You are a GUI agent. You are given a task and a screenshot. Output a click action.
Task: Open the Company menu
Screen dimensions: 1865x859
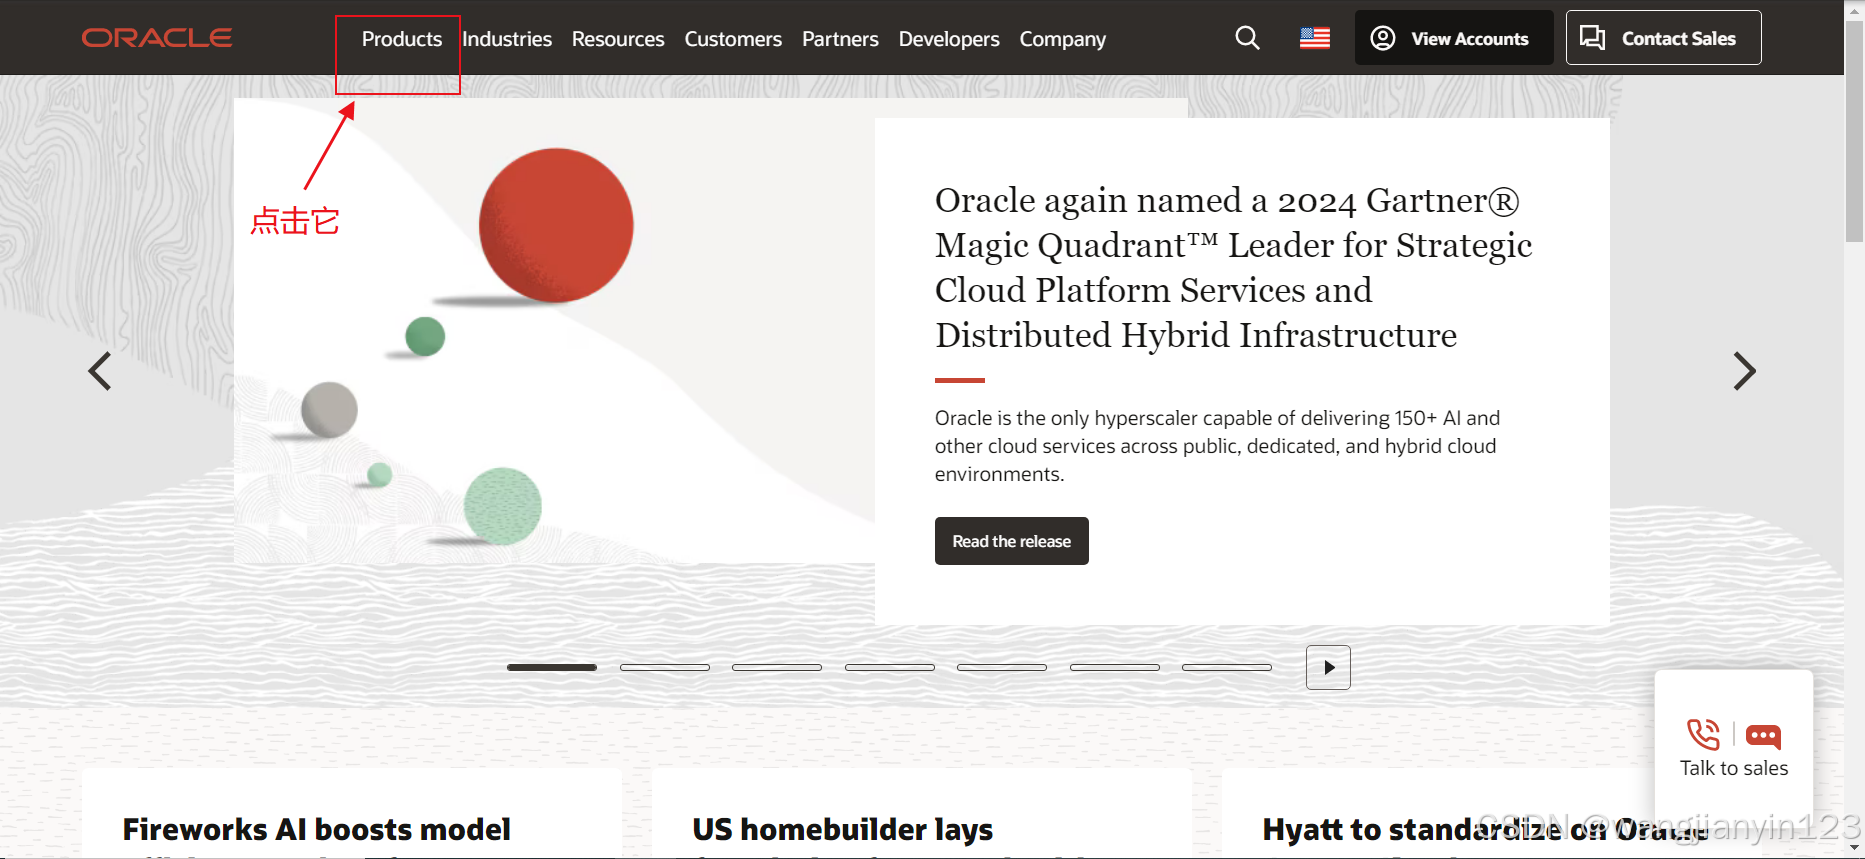coord(1063,39)
